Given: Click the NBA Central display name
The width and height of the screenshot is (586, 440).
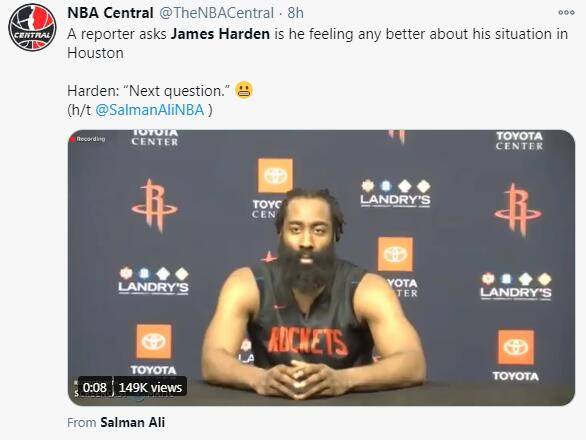Looking at the screenshot, I should (110, 13).
